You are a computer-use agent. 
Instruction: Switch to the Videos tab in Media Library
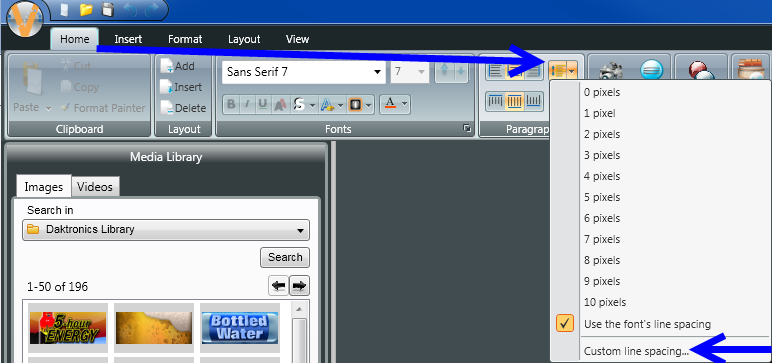click(95, 187)
